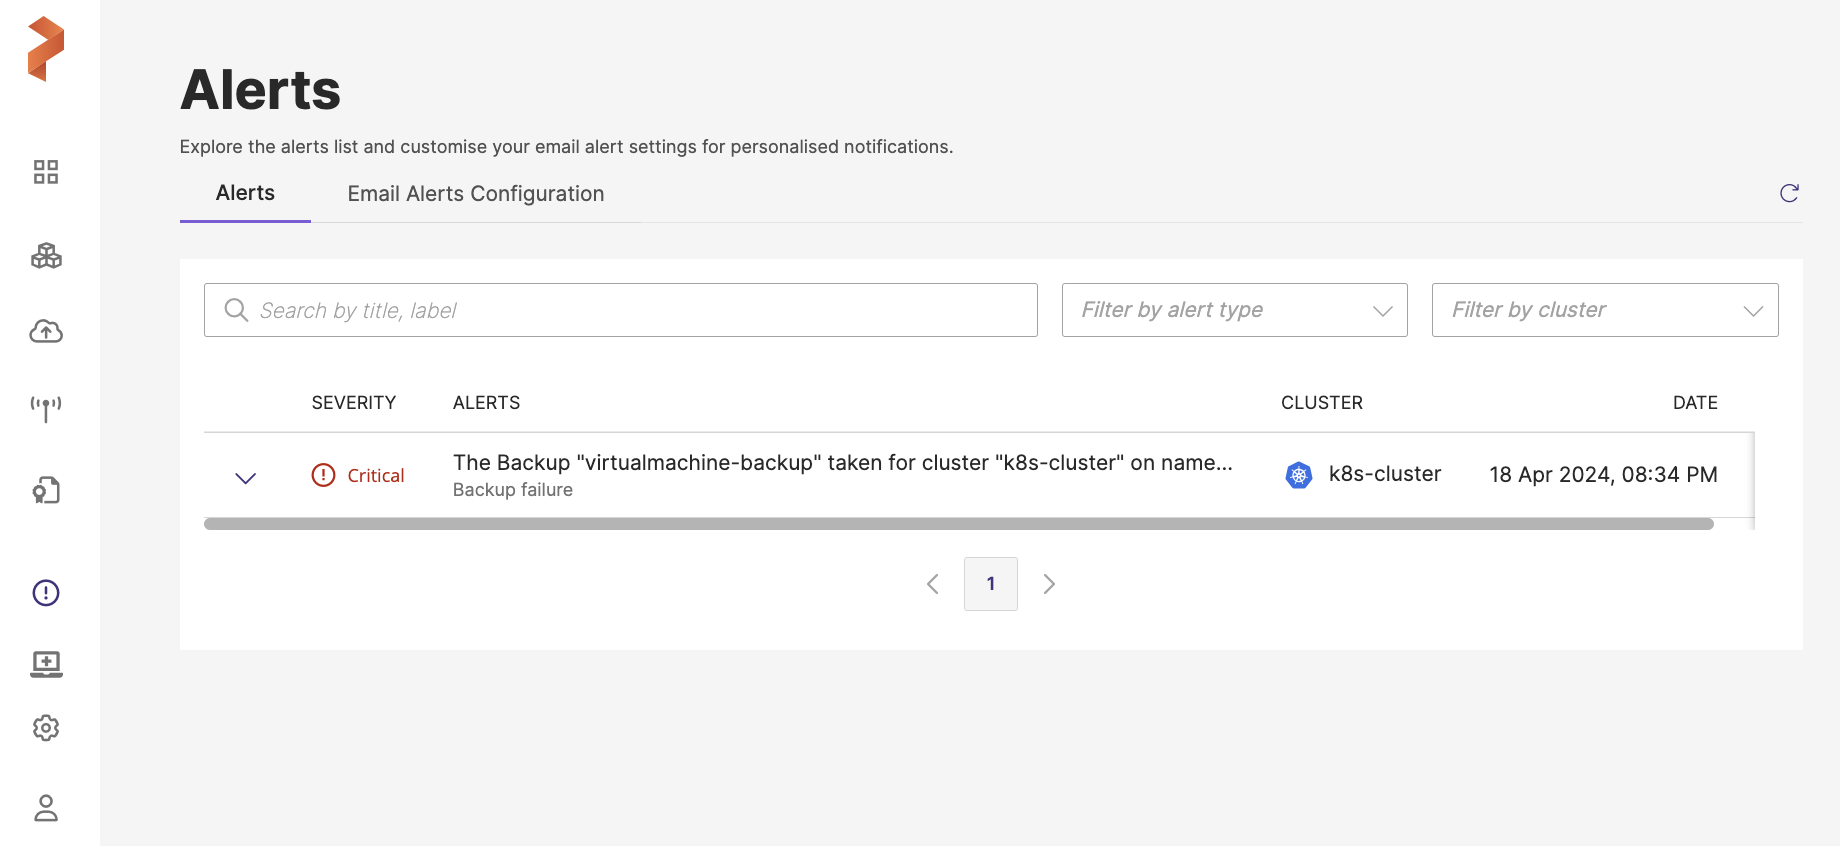The width and height of the screenshot is (1840, 846).
Task: Open the settings gear icon
Action: (x=46, y=728)
